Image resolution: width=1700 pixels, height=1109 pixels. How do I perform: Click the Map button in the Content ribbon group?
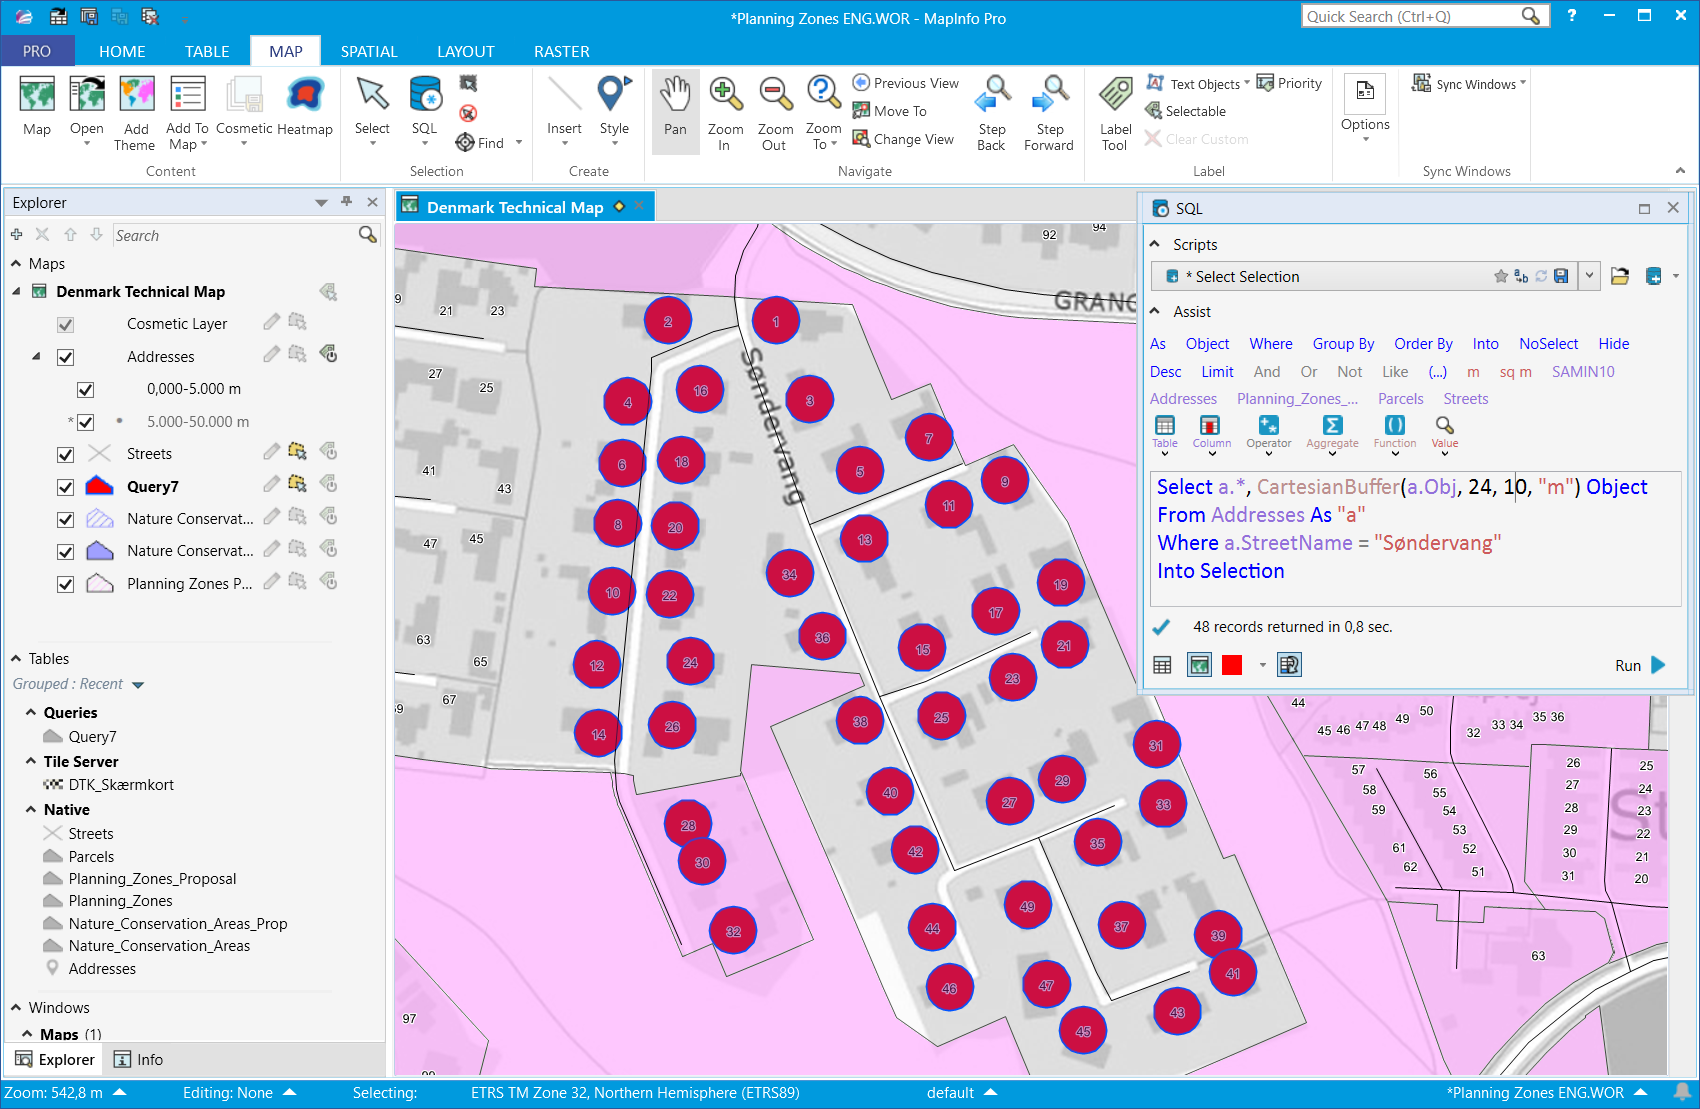pos(37,106)
